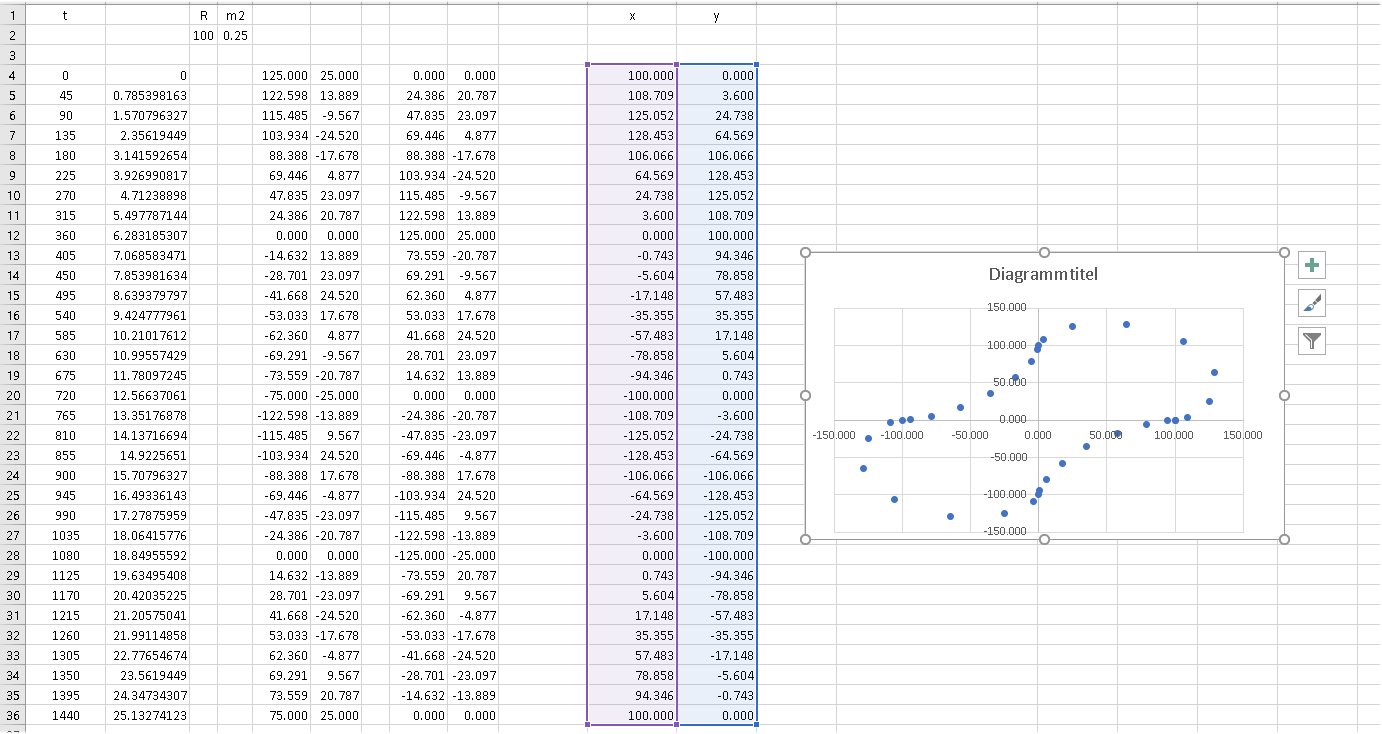Select the cell with value 1440
Viewport: 1382px width, 734px height.
pos(65,715)
